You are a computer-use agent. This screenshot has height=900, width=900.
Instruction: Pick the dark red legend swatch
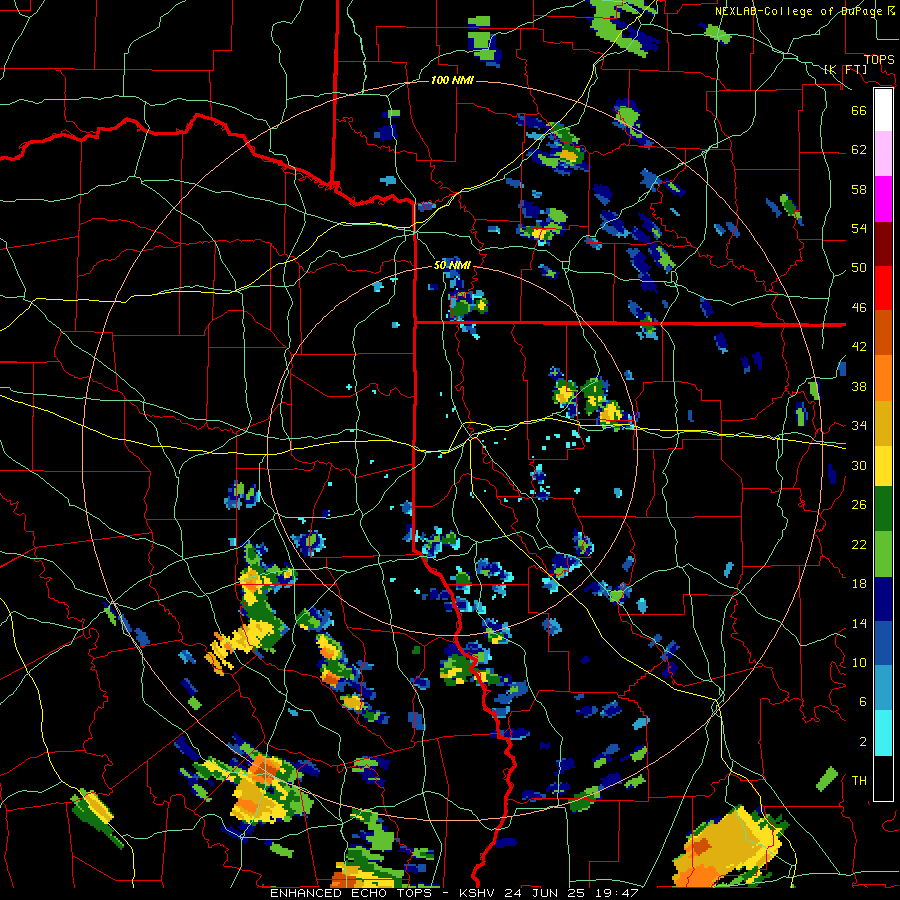pos(883,243)
